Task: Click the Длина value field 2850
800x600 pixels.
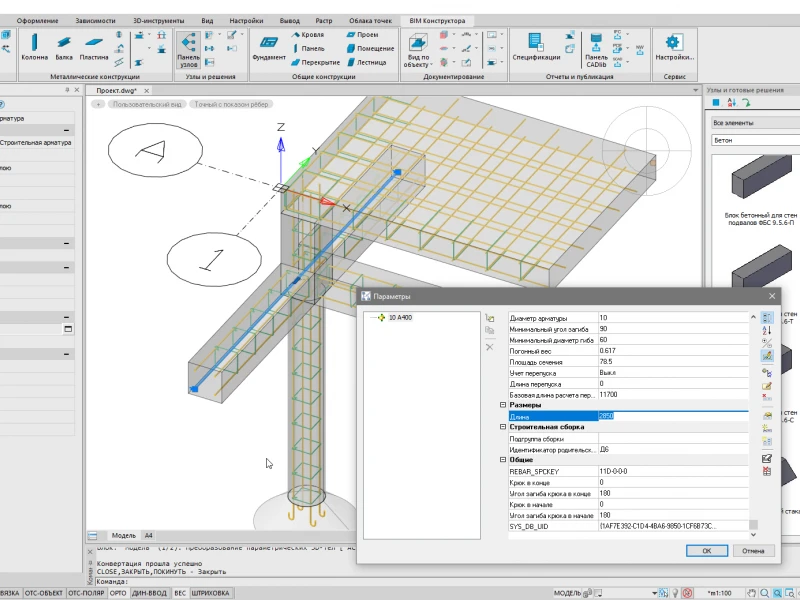Action: pos(673,416)
